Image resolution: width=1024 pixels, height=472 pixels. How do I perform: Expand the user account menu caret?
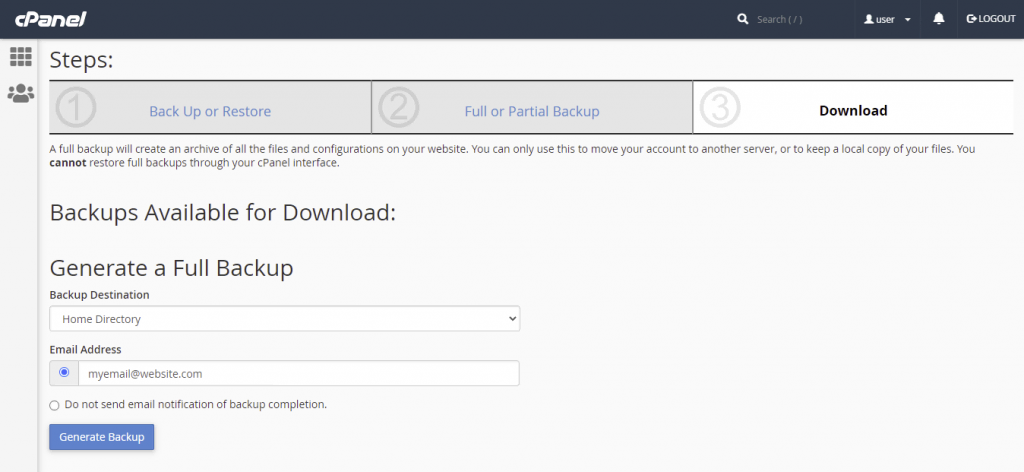tap(907, 20)
